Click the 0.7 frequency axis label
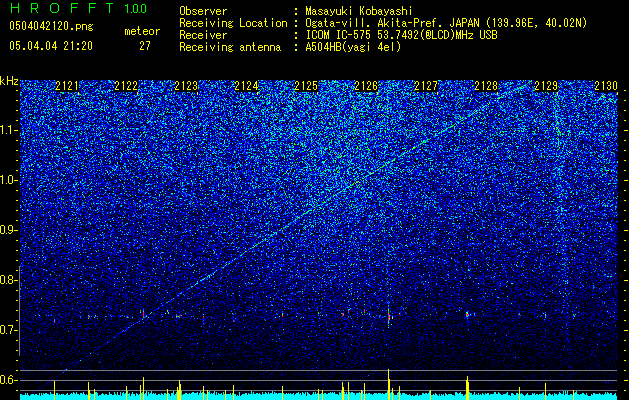The image size is (629, 400). (8, 330)
